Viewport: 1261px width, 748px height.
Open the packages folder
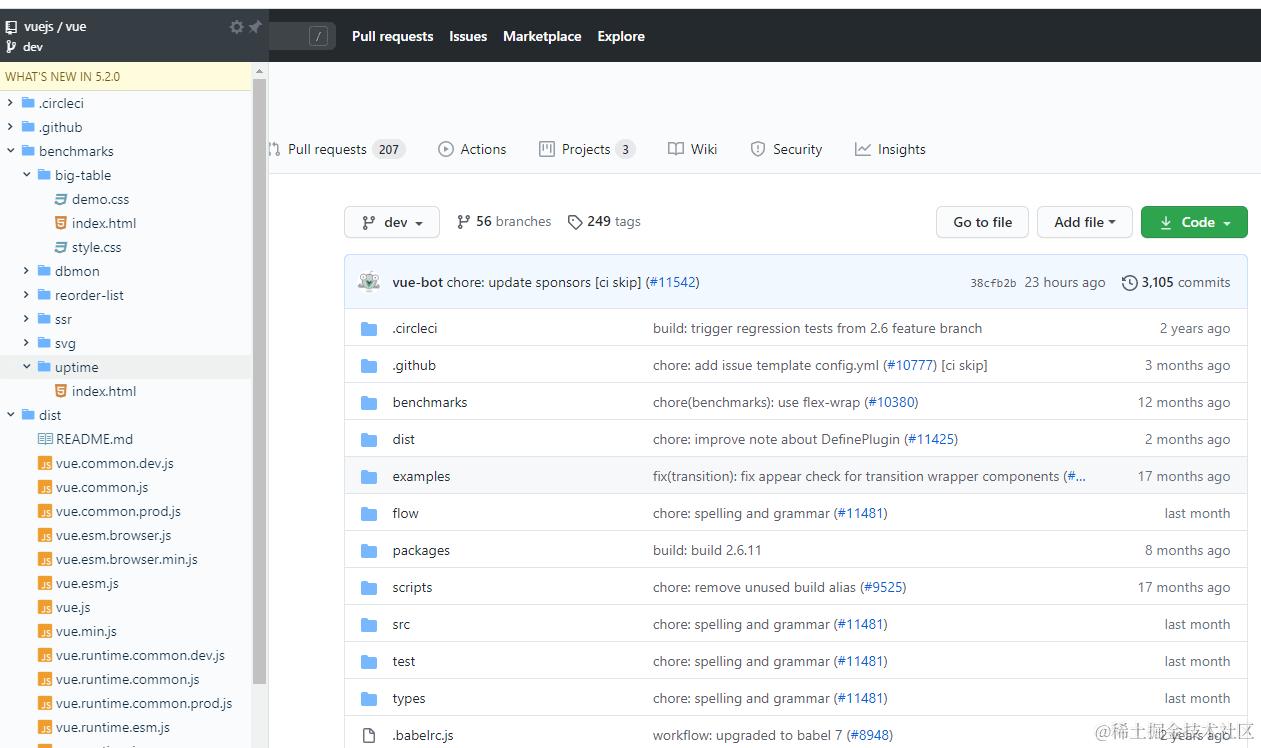pos(421,550)
